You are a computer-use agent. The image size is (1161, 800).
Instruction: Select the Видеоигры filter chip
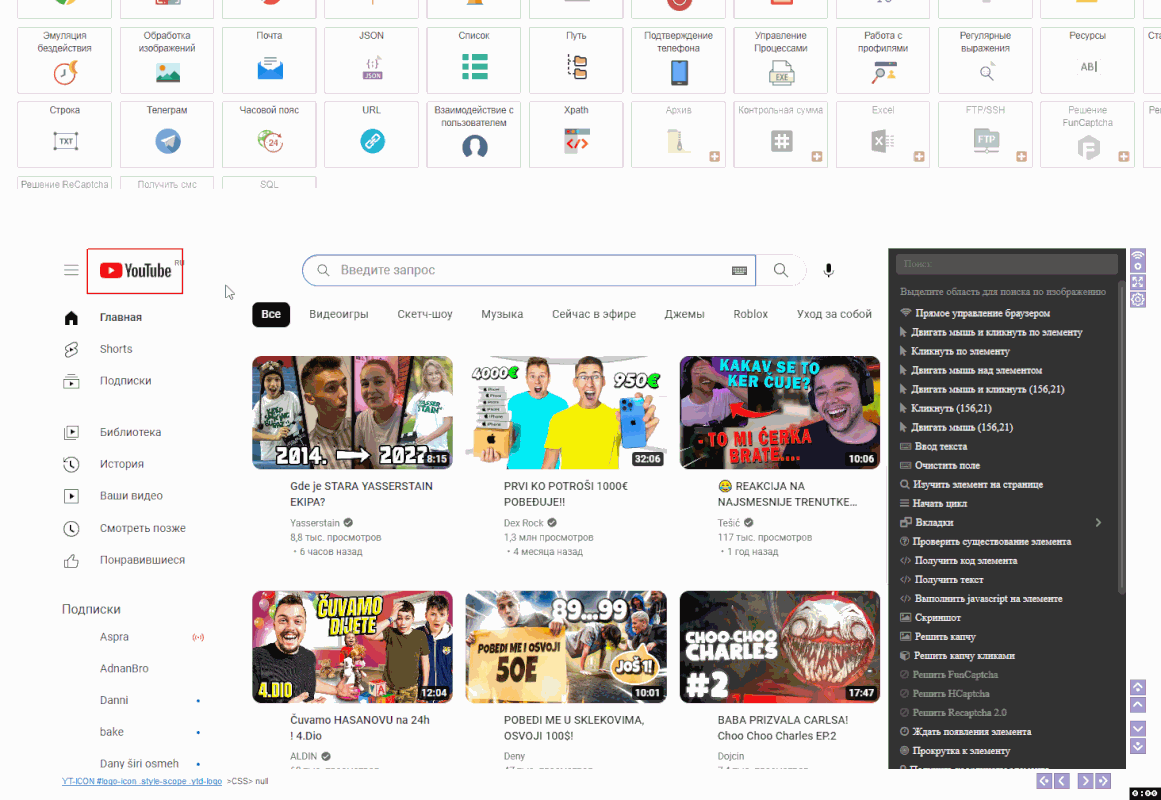338,314
